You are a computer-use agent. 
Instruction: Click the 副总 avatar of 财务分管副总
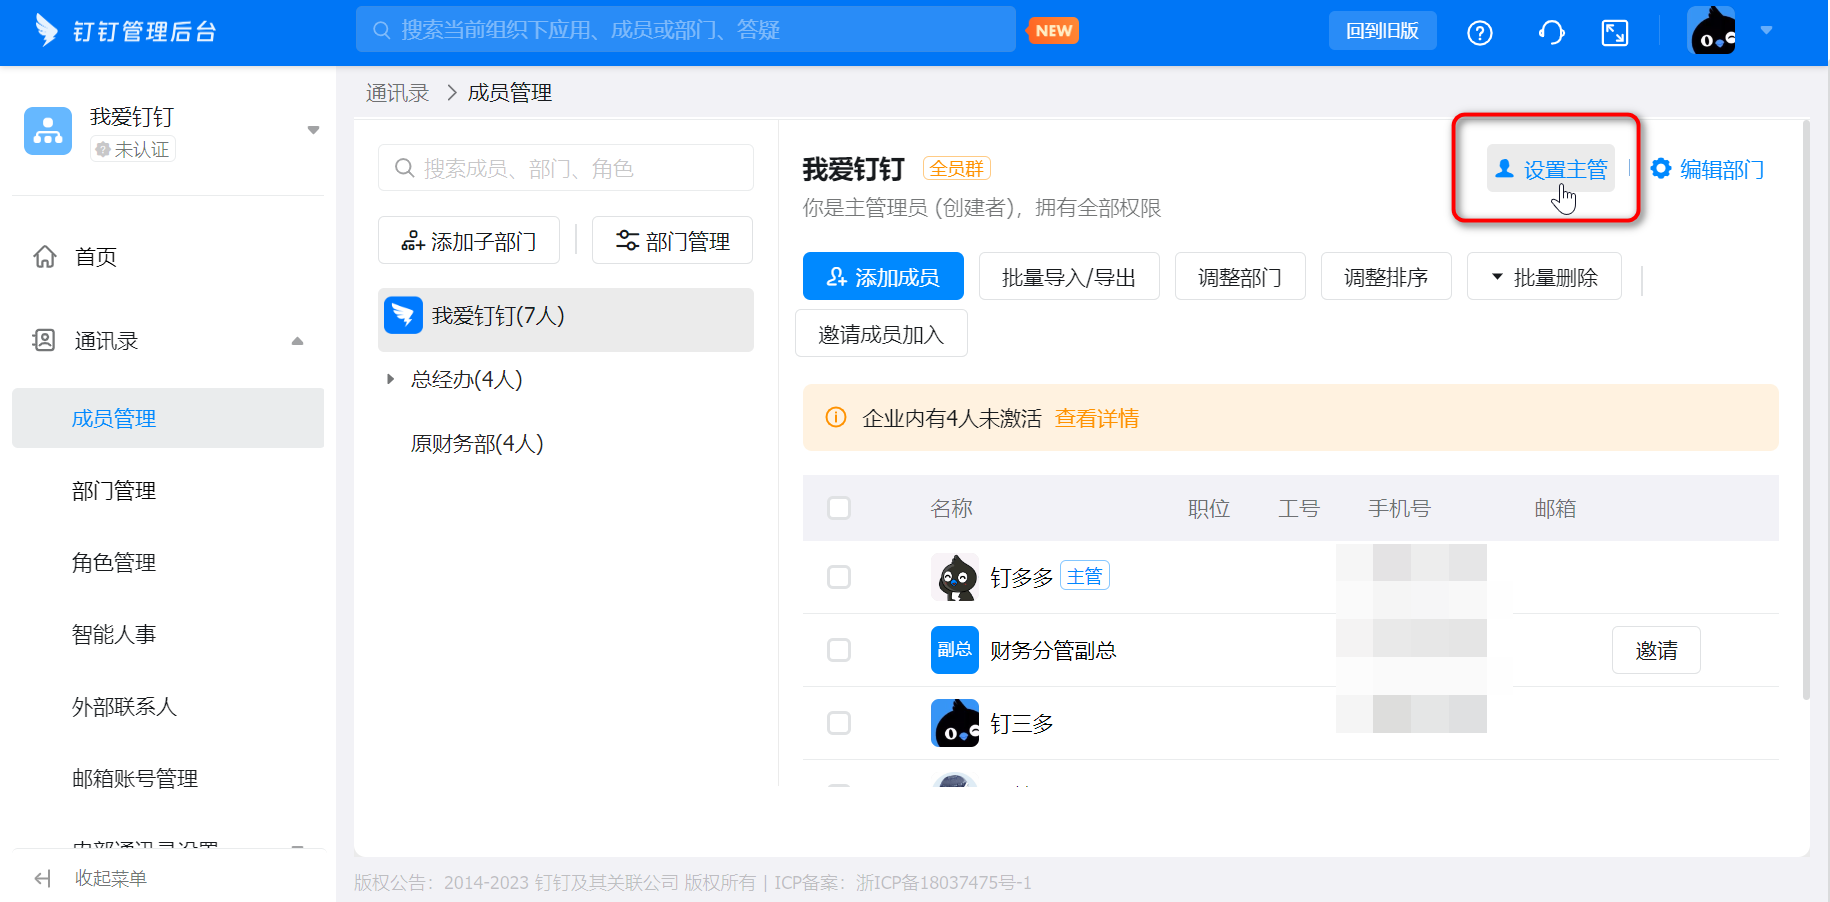(x=955, y=650)
